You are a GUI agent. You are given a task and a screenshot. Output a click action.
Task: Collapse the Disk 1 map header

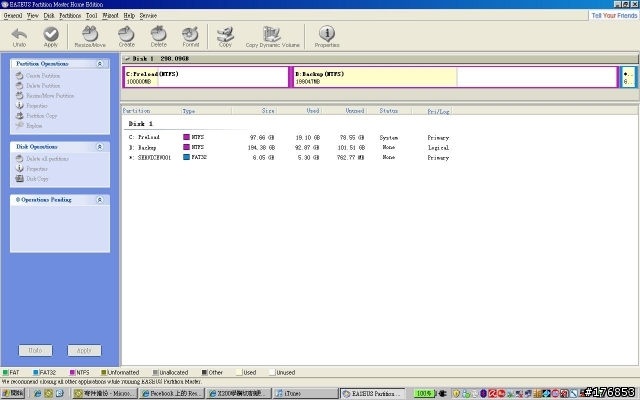click(x=127, y=59)
